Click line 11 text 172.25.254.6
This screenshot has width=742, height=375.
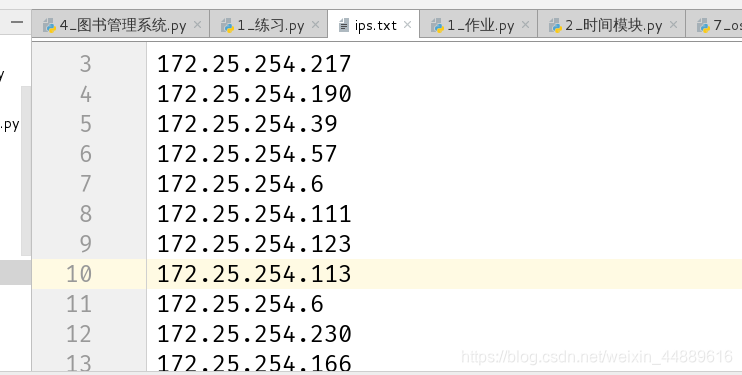point(240,304)
